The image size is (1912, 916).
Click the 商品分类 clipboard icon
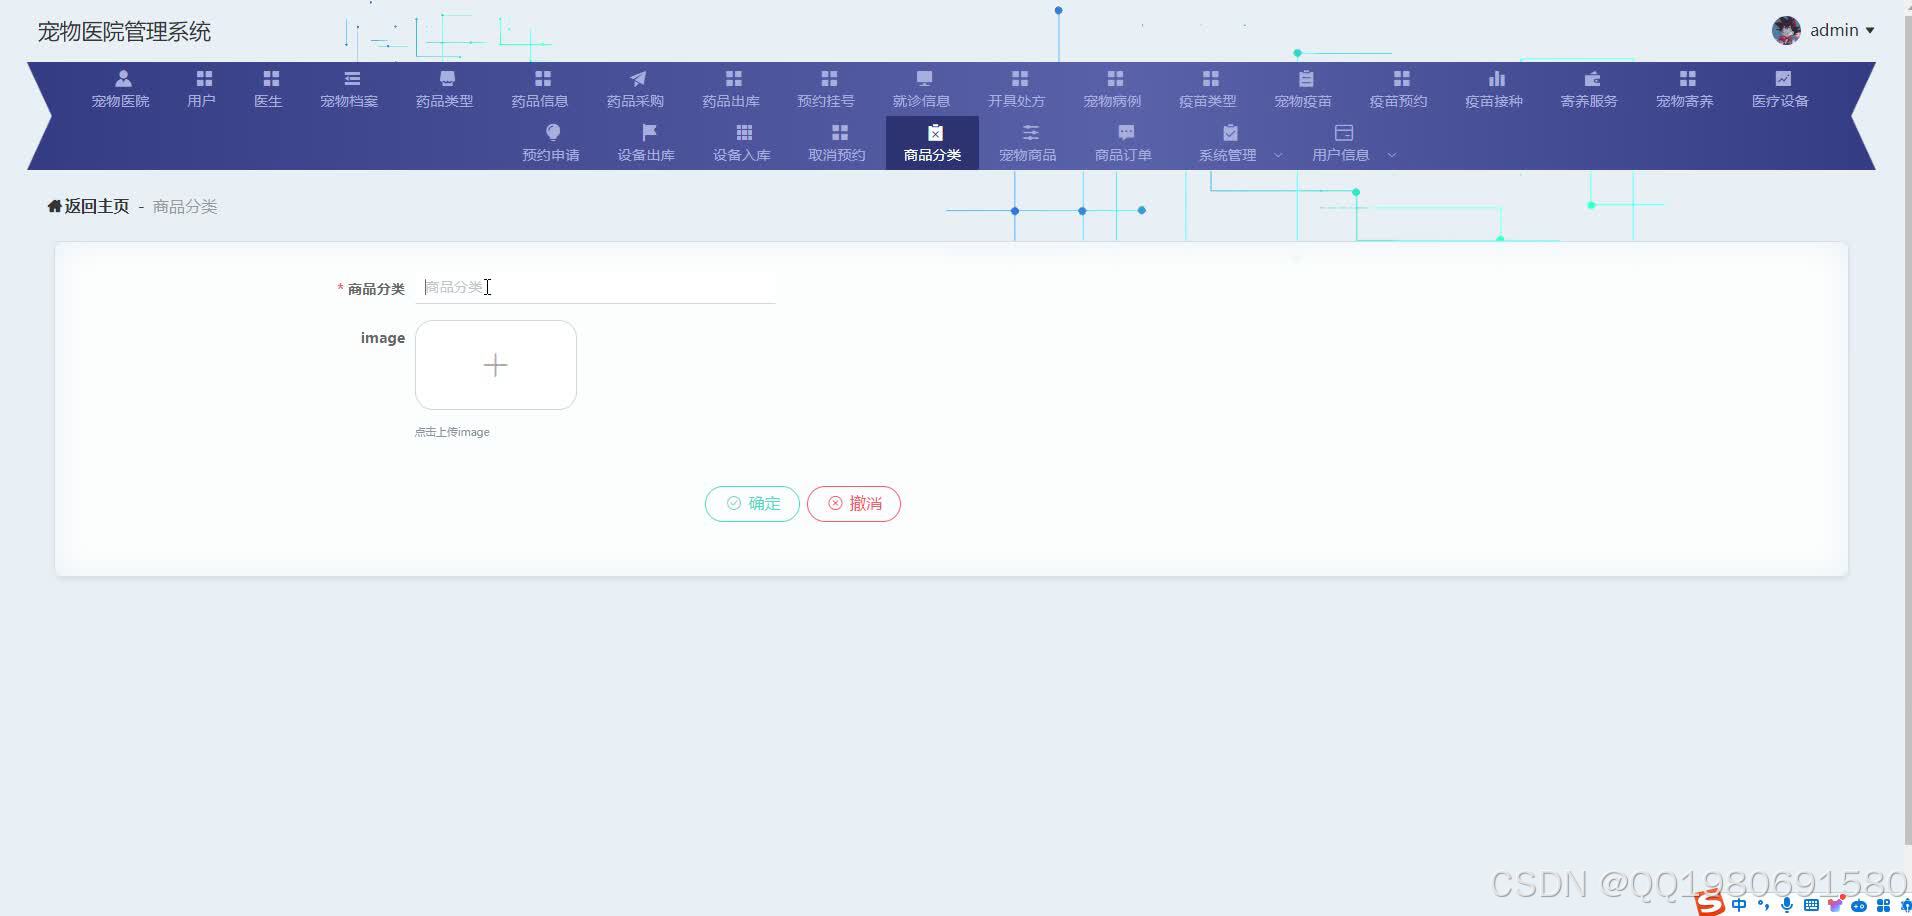click(x=935, y=132)
